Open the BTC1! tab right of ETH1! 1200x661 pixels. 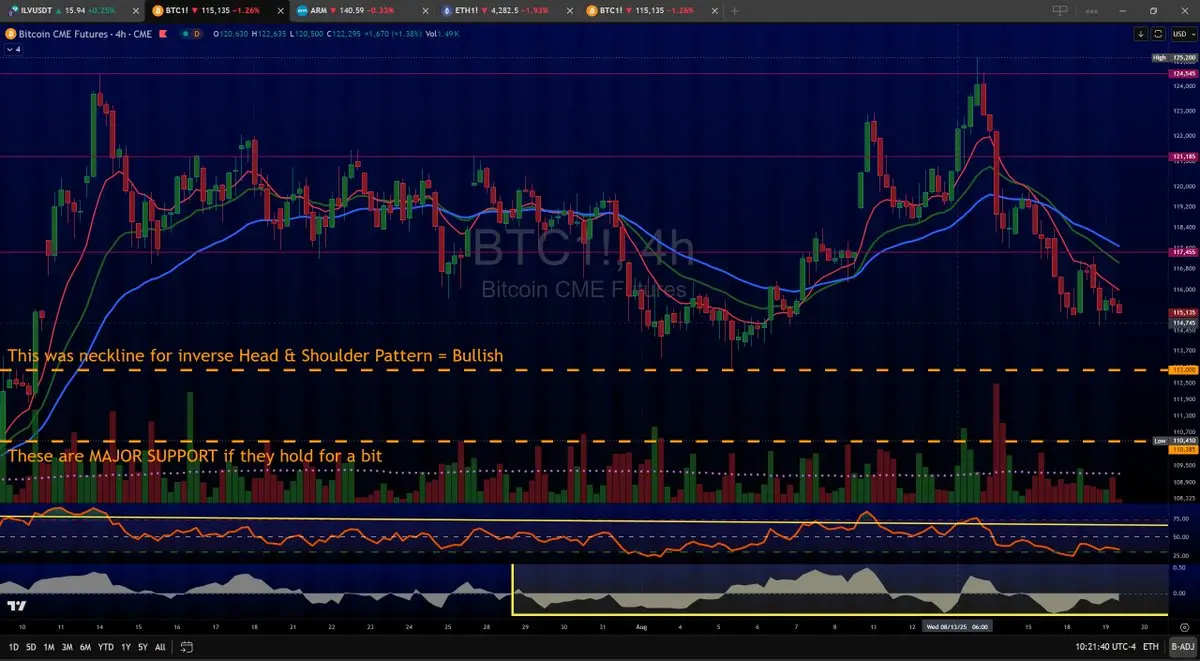(x=652, y=10)
